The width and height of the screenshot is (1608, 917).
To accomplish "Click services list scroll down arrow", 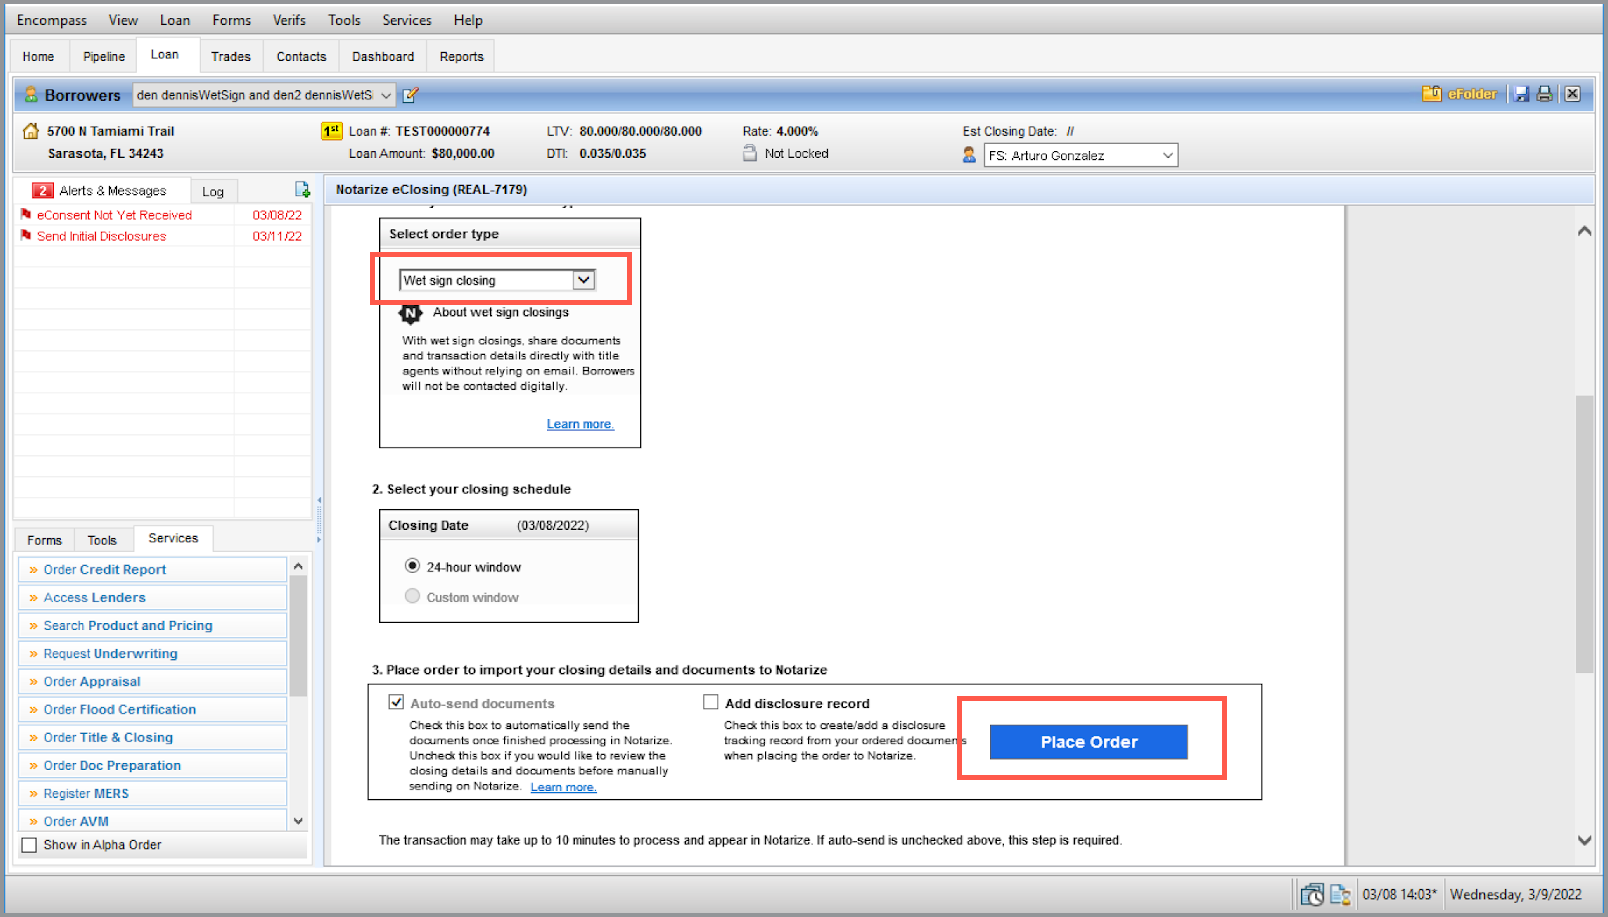I will pyautogui.click(x=298, y=820).
